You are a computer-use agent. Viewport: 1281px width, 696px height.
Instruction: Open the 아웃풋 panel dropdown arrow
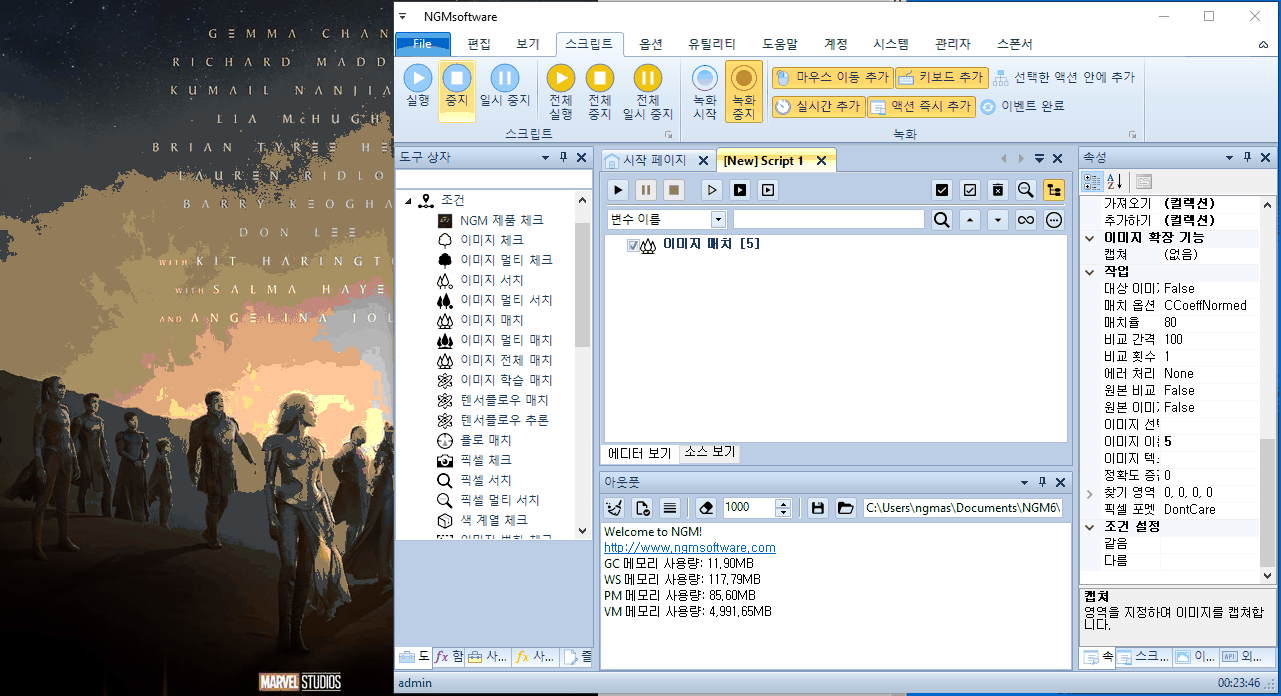pos(1022,482)
